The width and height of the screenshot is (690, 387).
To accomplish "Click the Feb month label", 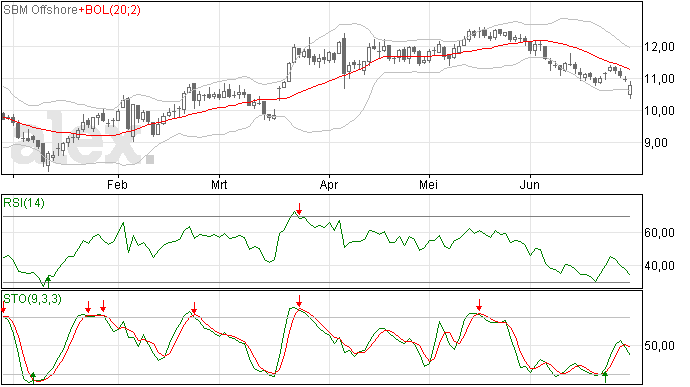I will (x=117, y=184).
